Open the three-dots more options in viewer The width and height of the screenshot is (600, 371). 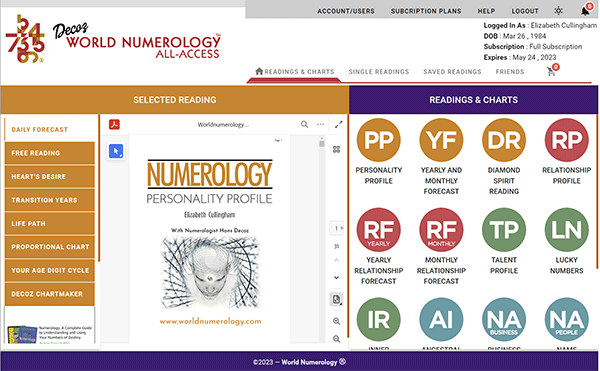point(320,124)
